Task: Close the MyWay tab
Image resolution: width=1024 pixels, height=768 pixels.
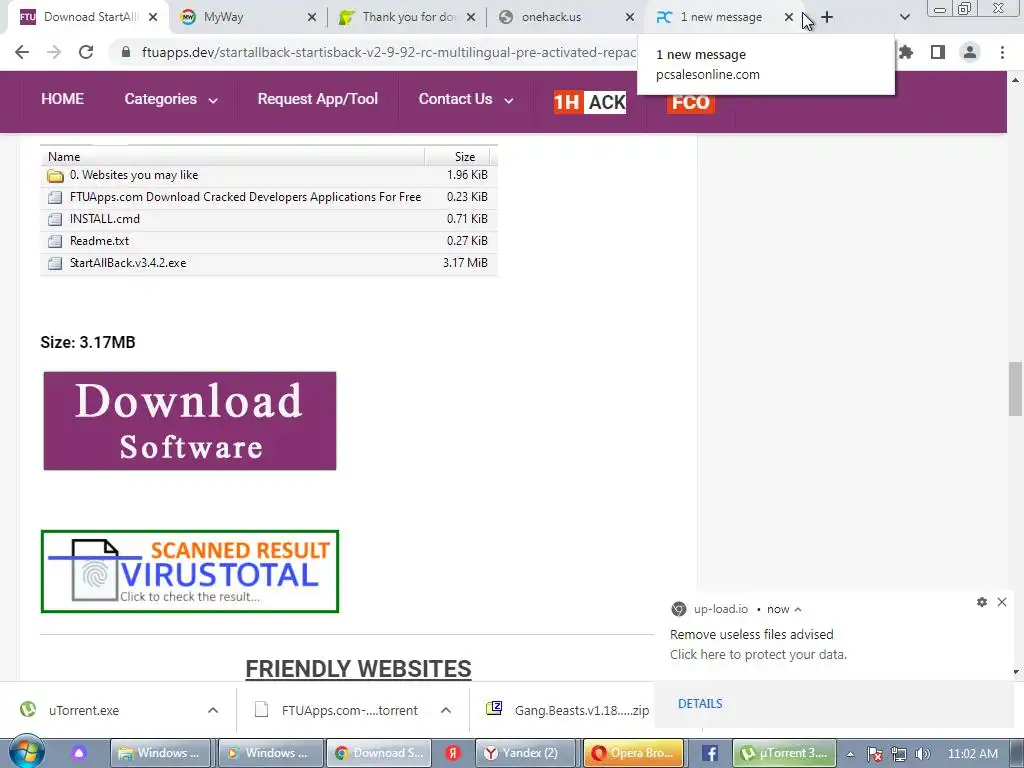Action: (x=312, y=17)
